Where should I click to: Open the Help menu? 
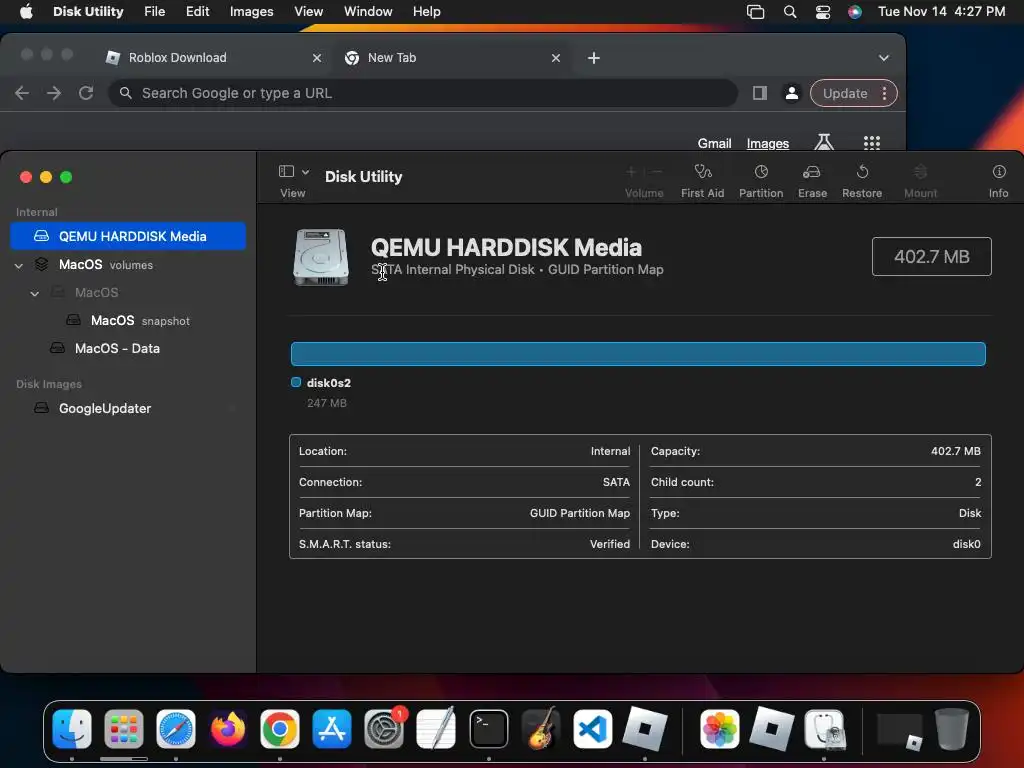[x=426, y=12]
